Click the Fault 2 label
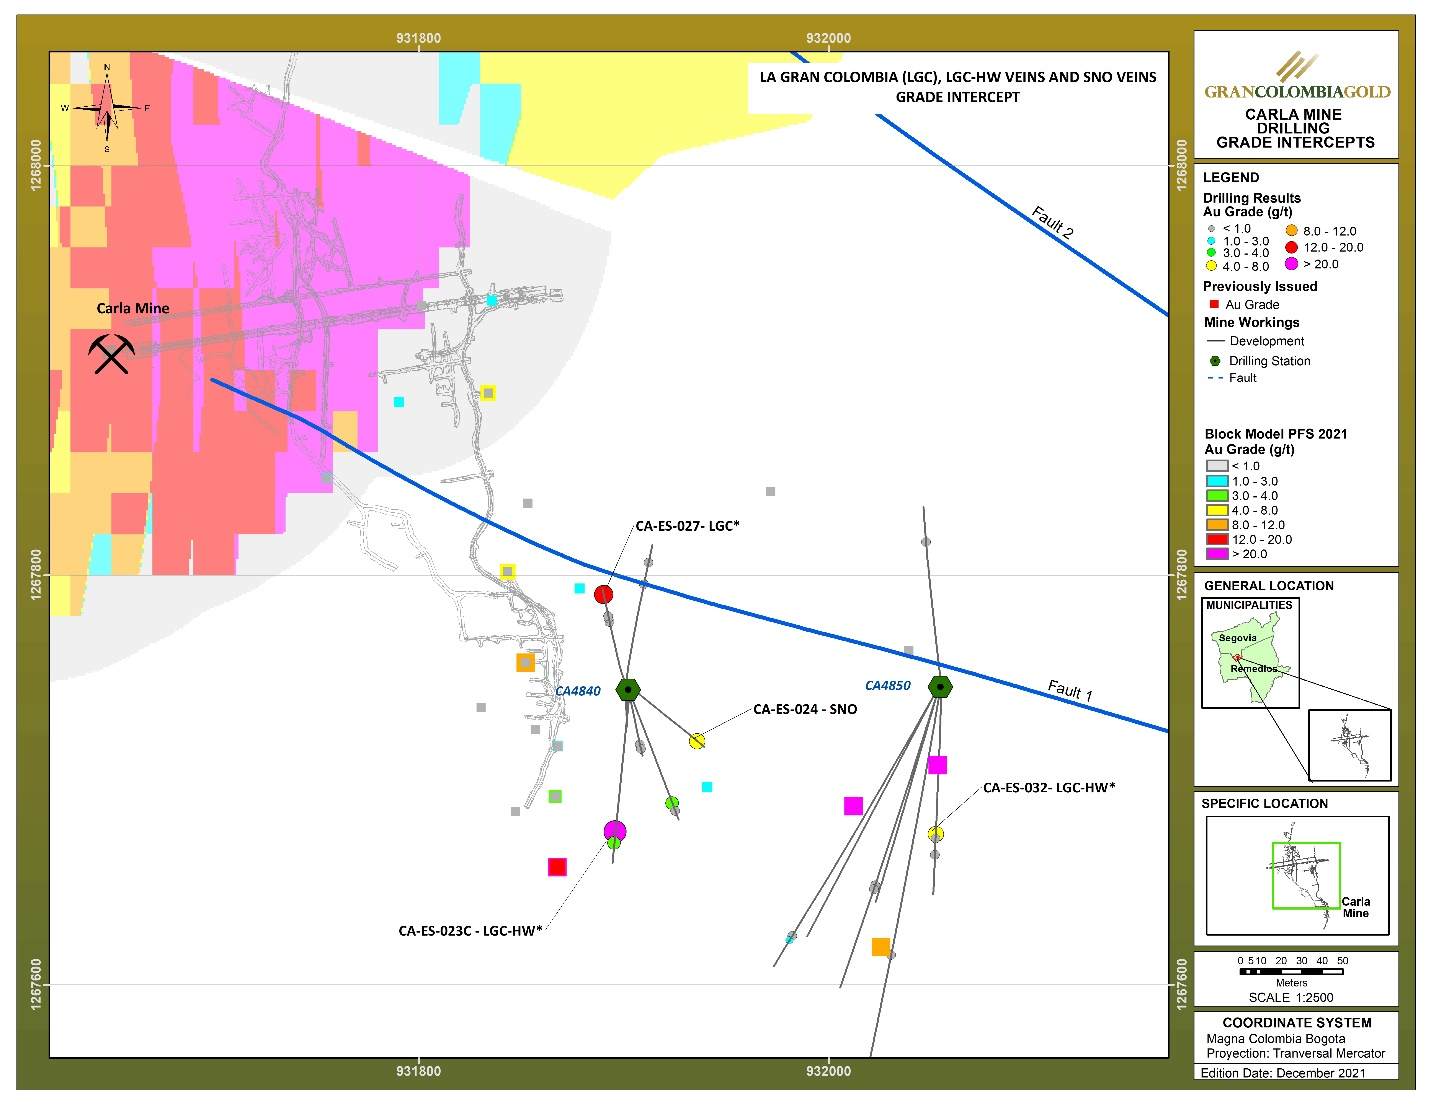The height and width of the screenshot is (1105, 1431). click(x=1052, y=222)
